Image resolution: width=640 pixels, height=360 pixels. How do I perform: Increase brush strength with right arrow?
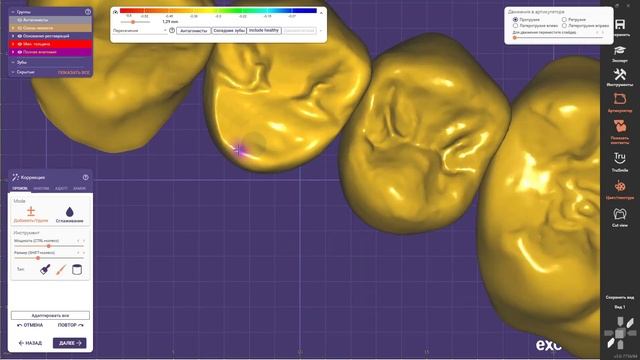[84, 241]
